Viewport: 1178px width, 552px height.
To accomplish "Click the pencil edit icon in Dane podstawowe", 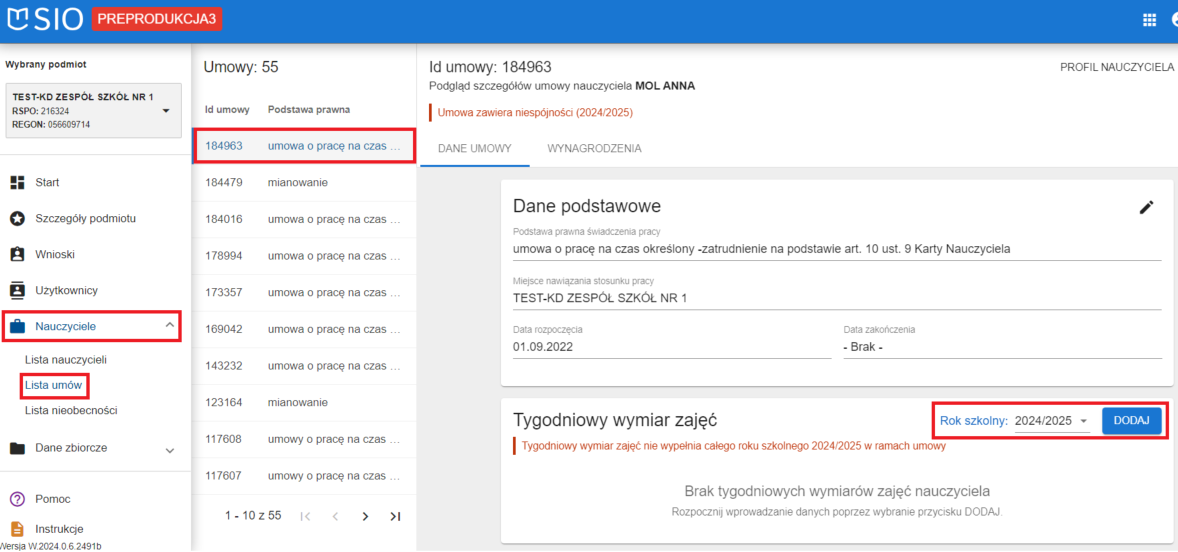I will point(1146,207).
